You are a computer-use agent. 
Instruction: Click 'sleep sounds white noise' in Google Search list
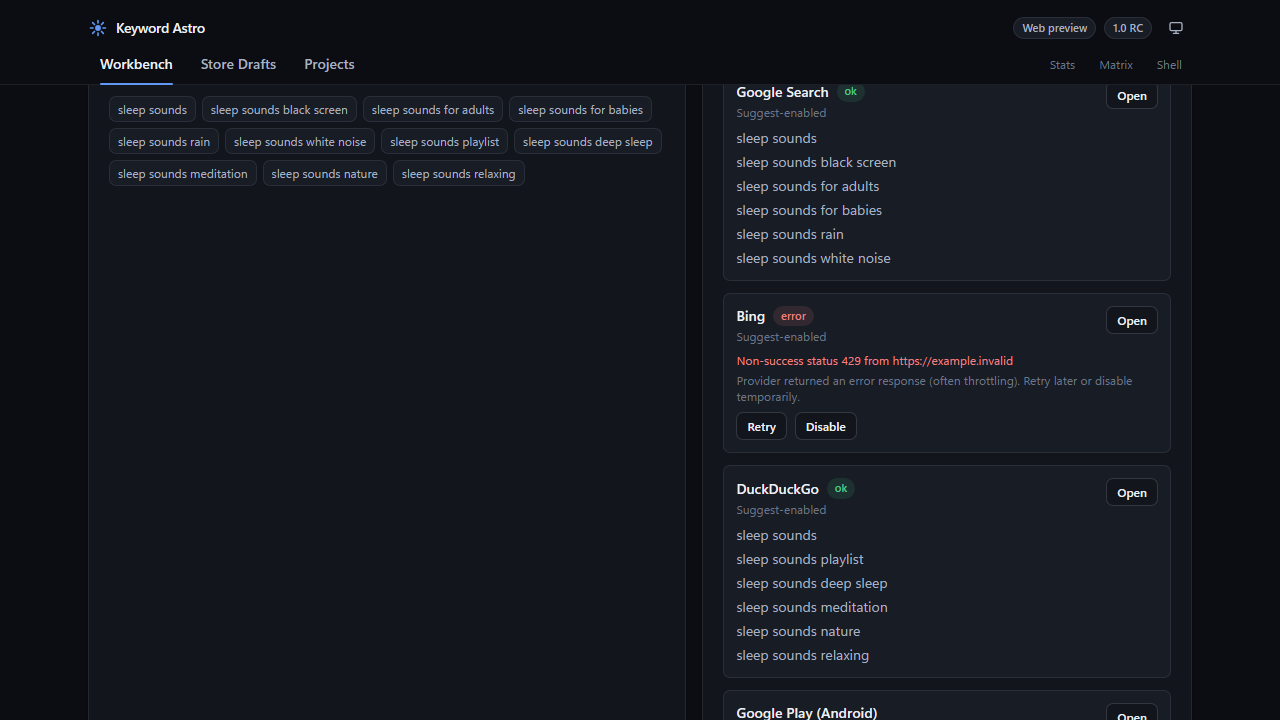click(813, 258)
